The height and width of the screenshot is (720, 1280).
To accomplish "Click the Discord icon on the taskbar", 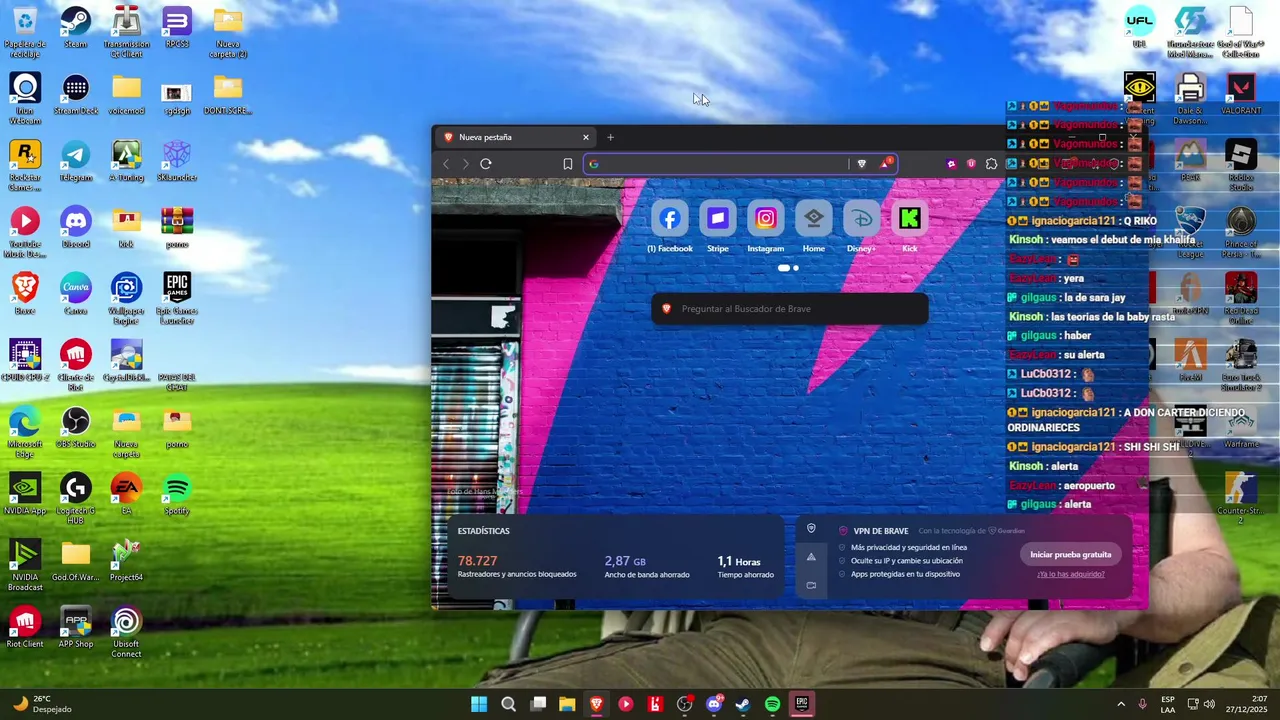I will [714, 704].
